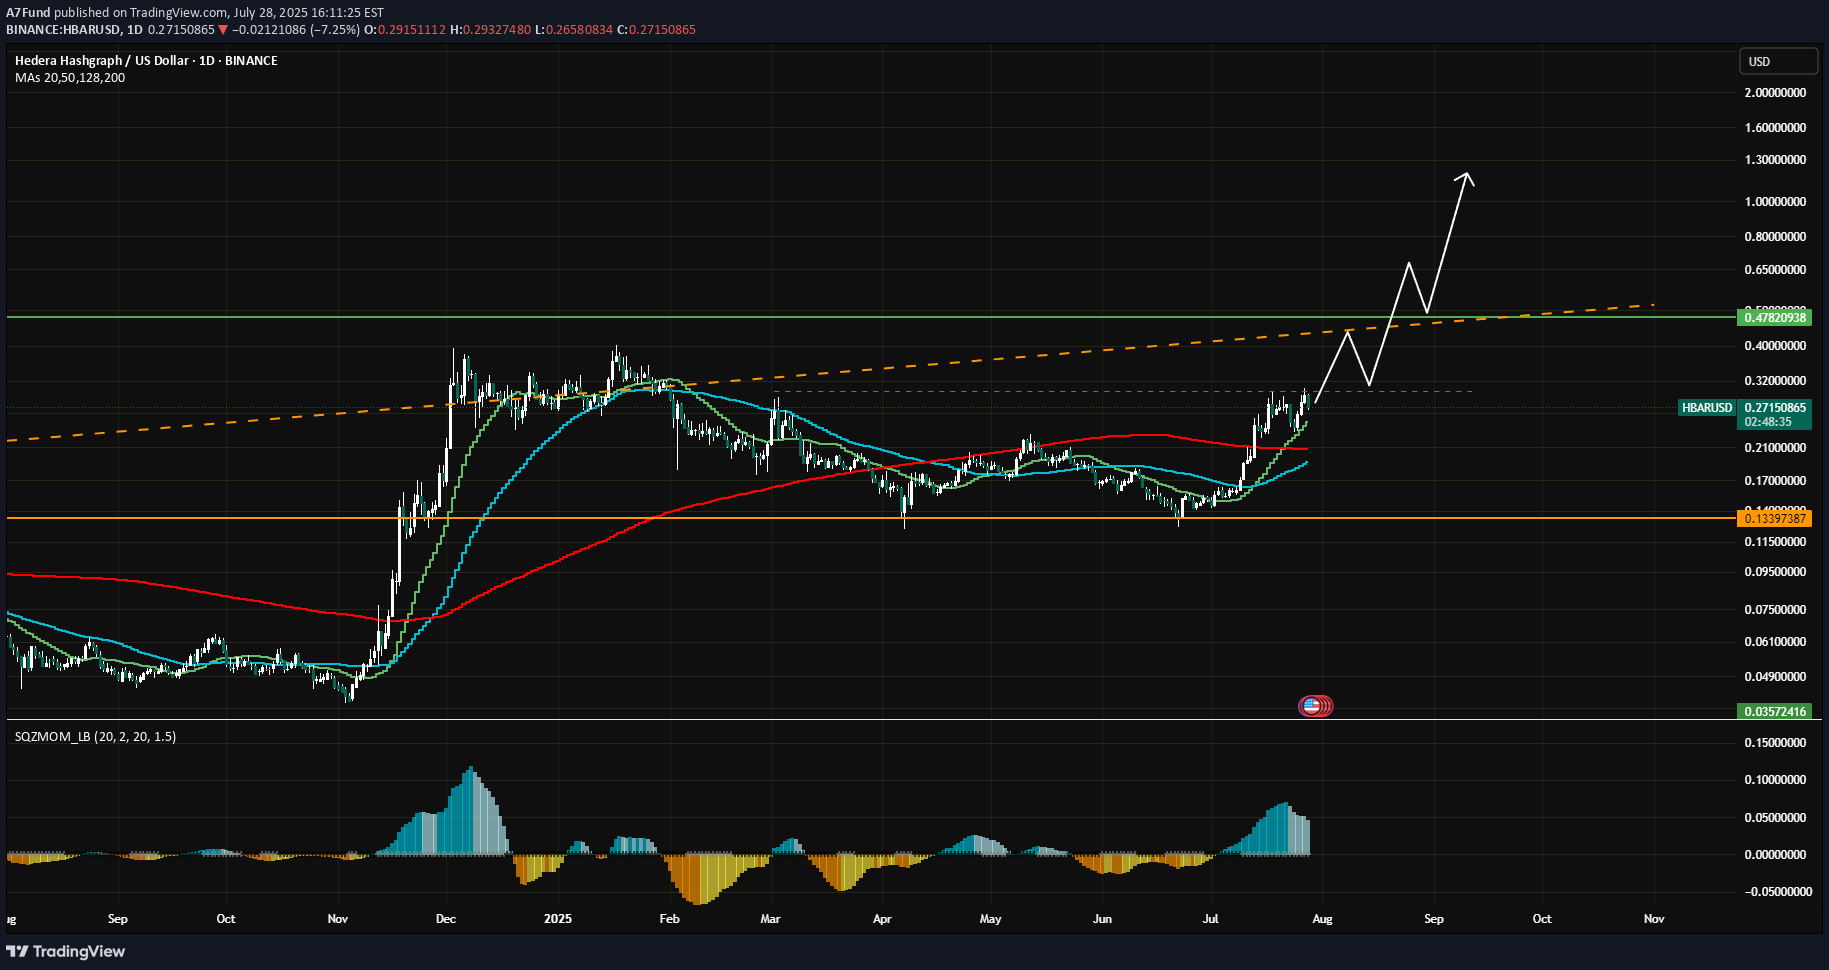Select the orange 0.13397387 price level label

(1776, 518)
